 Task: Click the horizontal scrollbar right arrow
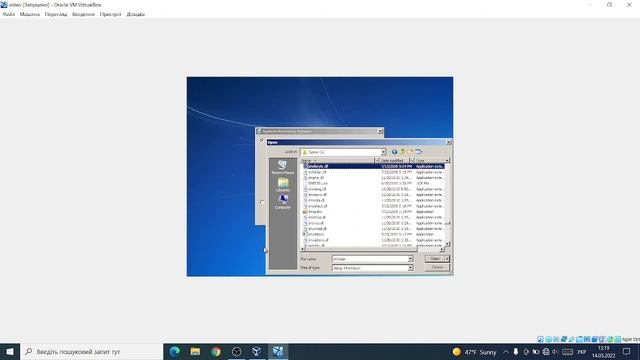(x=442, y=249)
